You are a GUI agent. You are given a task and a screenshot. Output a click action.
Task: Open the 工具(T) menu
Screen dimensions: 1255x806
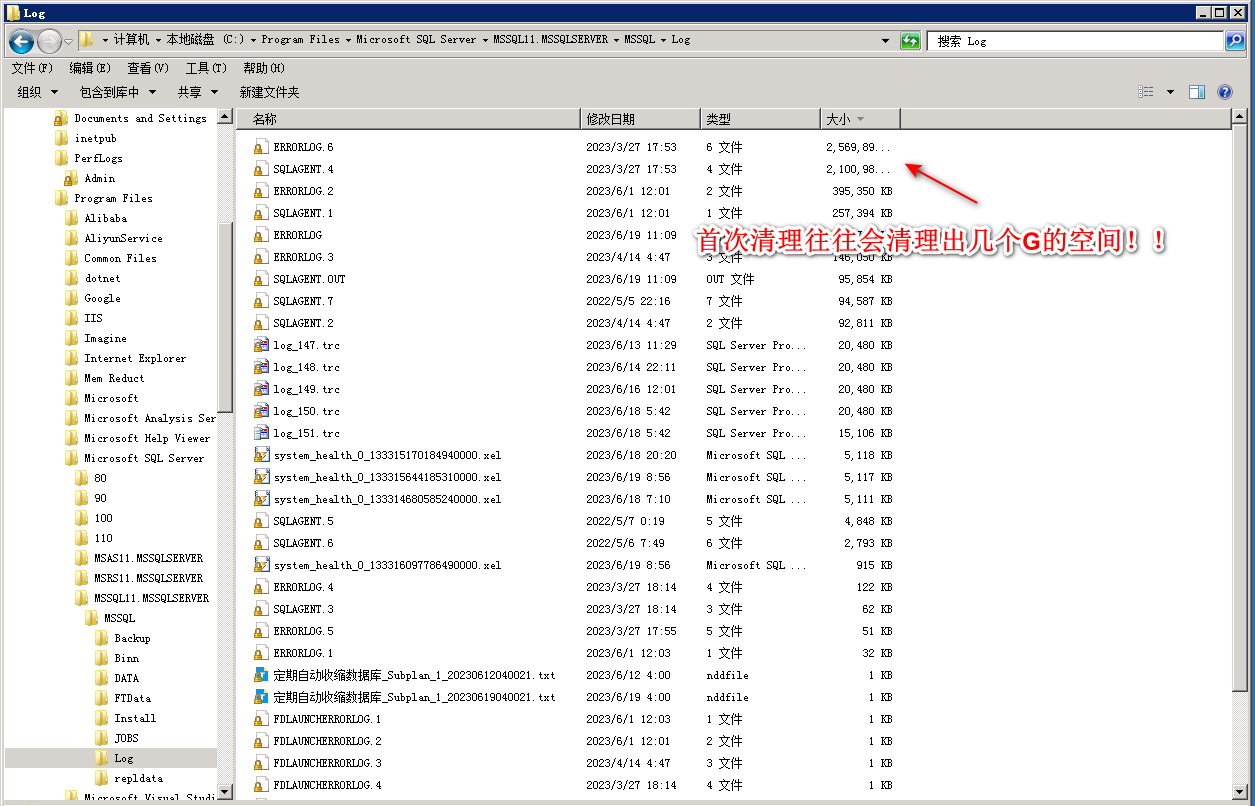tap(205, 68)
